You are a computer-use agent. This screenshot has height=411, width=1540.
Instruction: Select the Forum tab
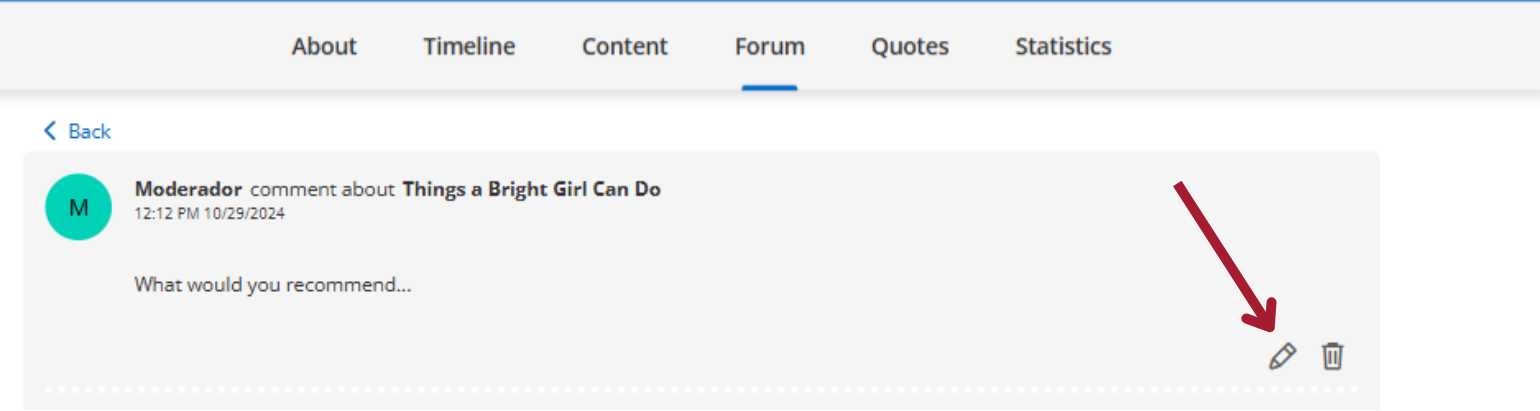tap(770, 46)
